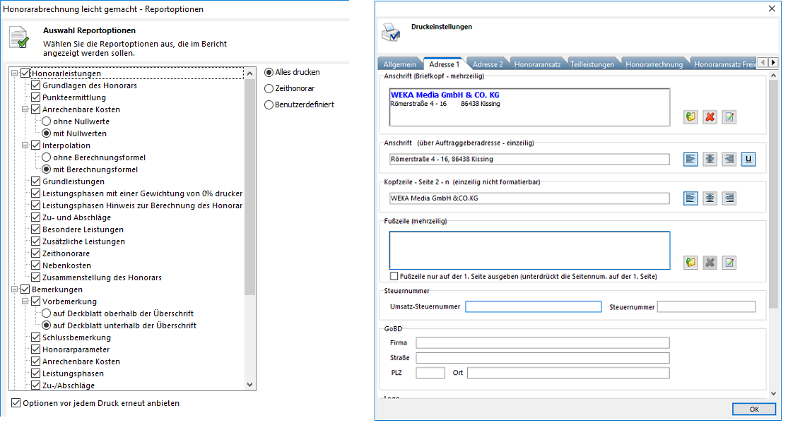
Task: Enable Fußzeile nur auf der 1. Seite
Action: click(x=394, y=276)
